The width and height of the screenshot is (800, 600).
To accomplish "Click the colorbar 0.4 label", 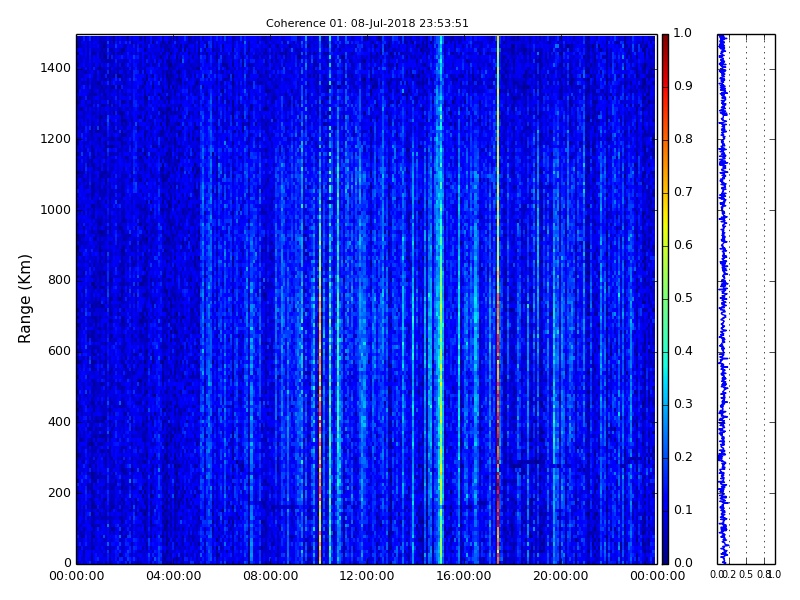I will 683,351.
